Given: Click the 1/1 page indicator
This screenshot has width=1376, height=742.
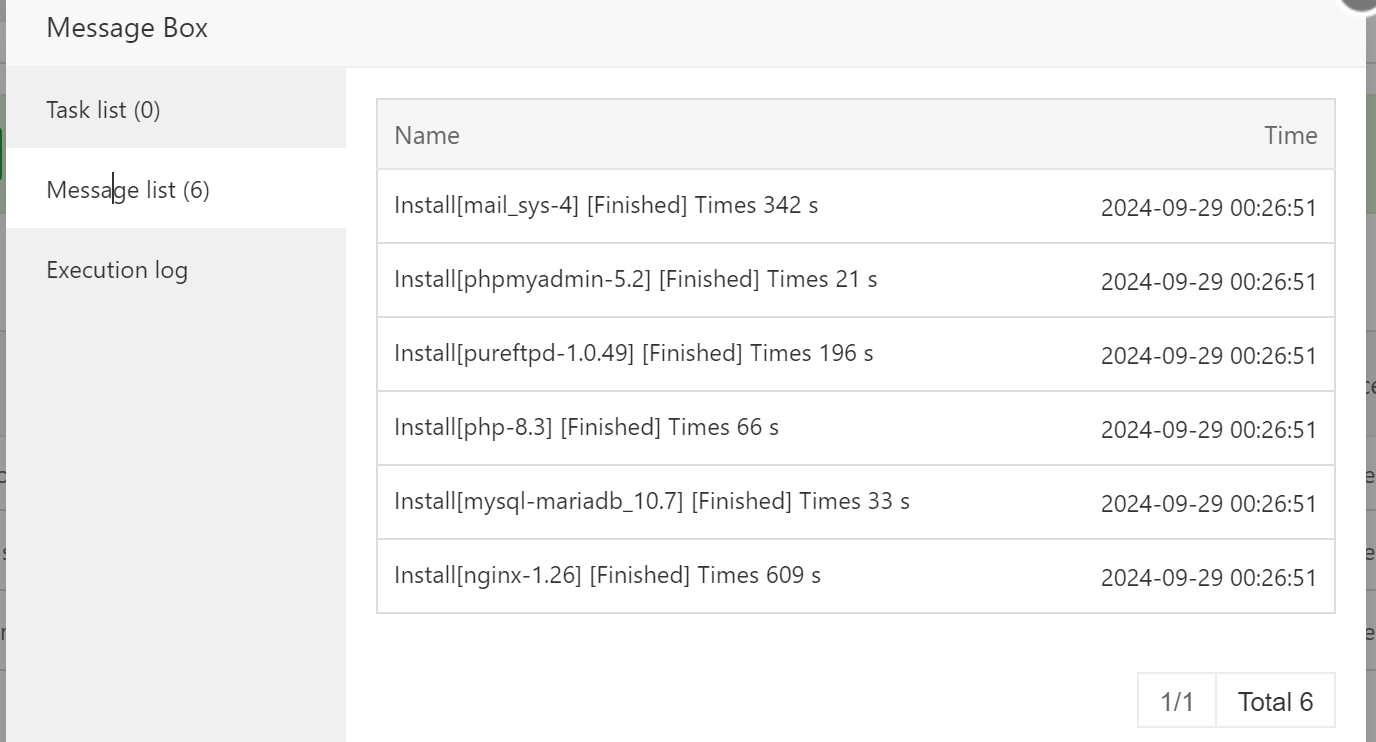Looking at the screenshot, I should [x=1177, y=701].
